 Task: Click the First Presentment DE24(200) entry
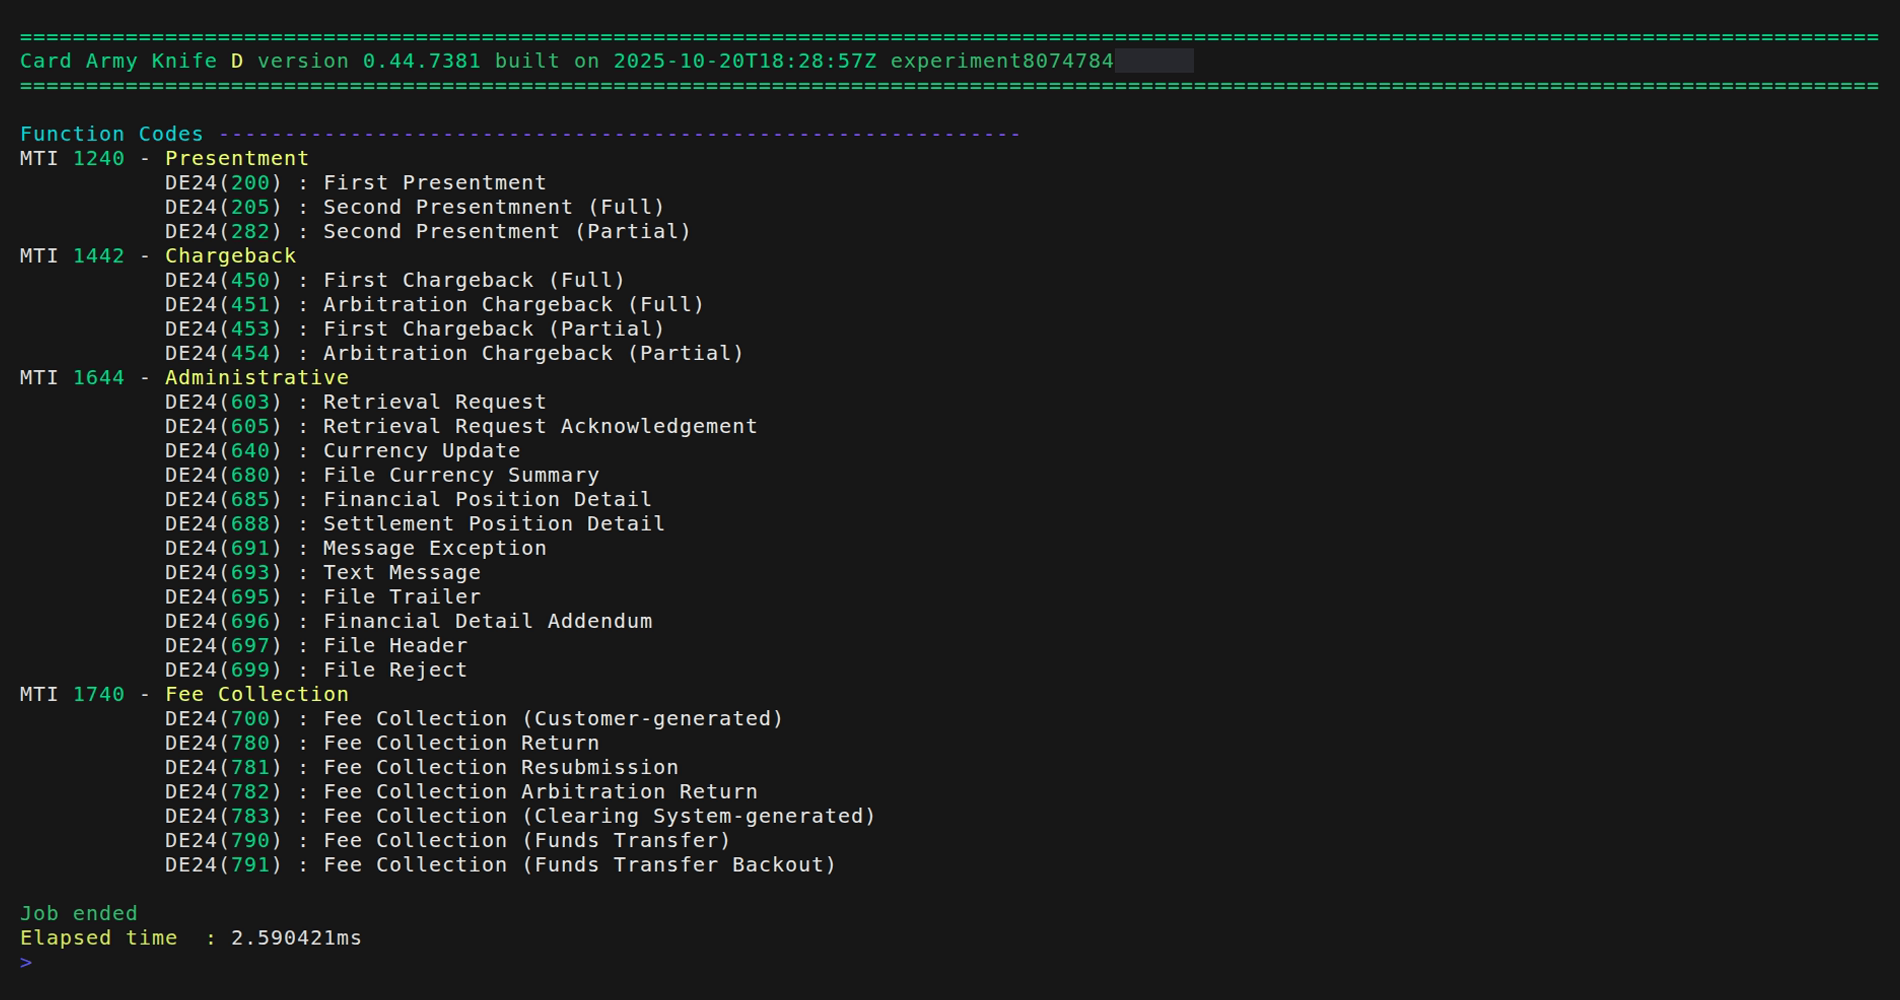point(355,183)
